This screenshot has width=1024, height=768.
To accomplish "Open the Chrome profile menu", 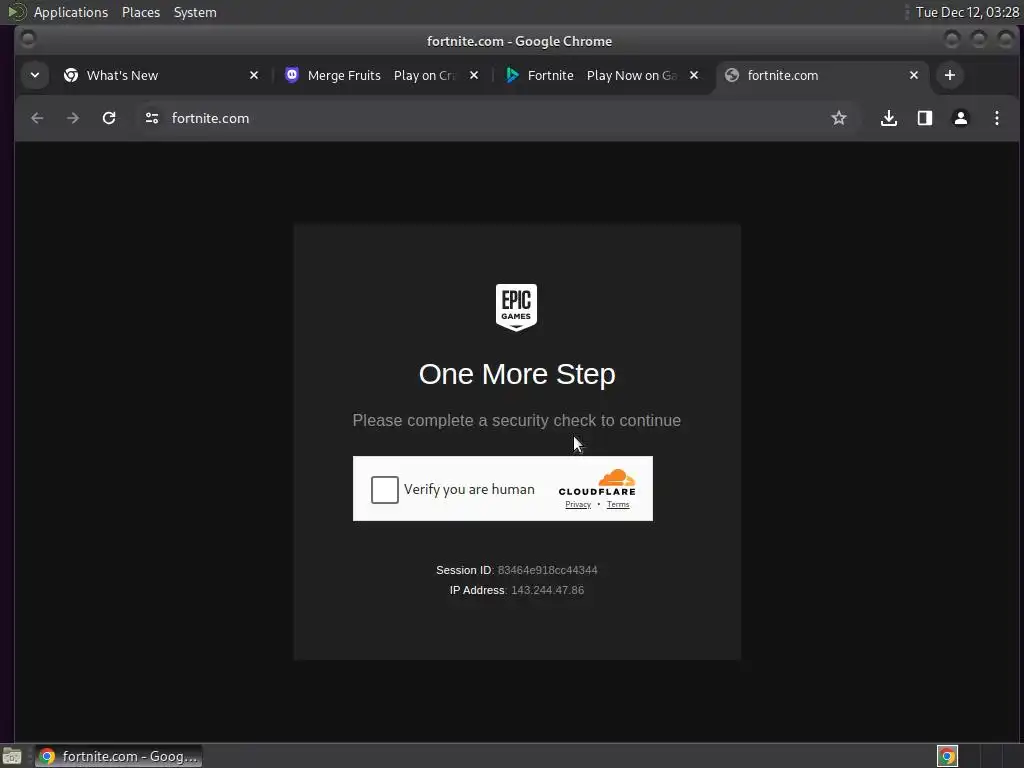I will click(961, 118).
